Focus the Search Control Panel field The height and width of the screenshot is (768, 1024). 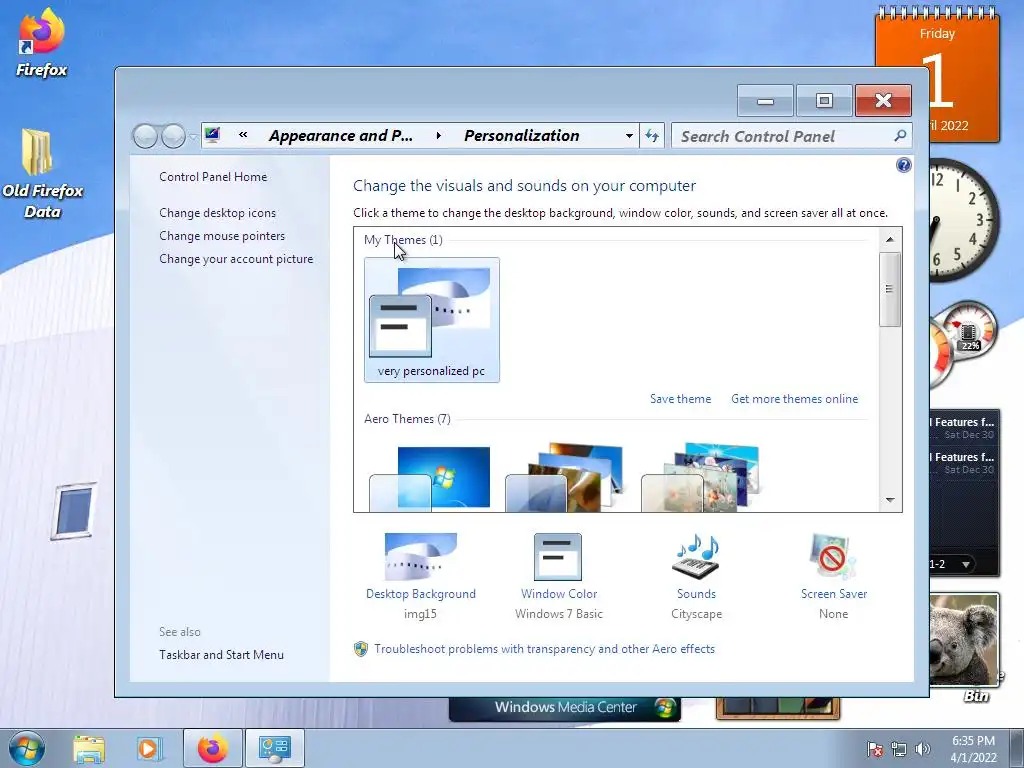791,136
